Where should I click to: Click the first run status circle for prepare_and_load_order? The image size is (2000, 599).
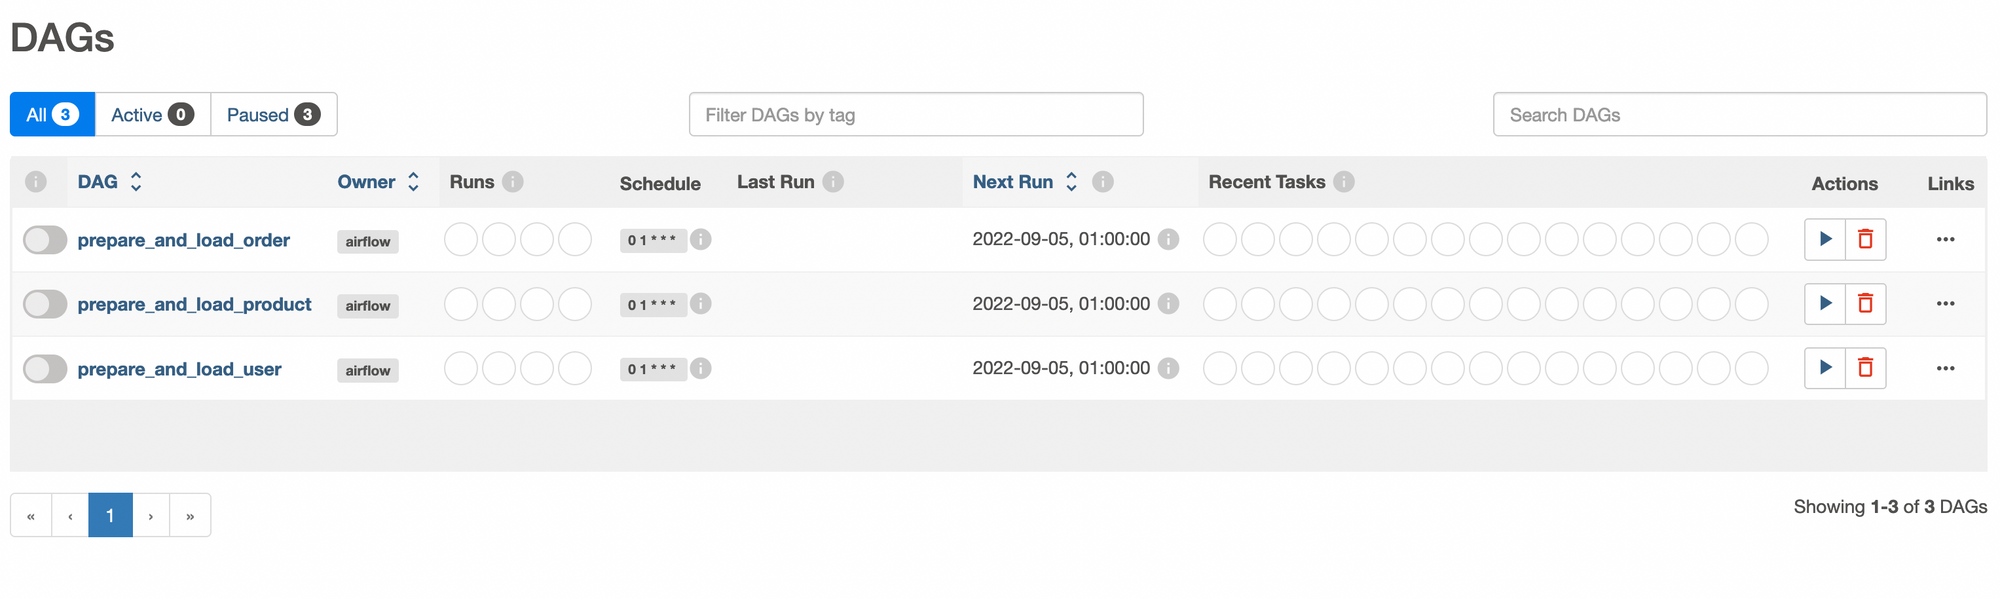(x=461, y=240)
